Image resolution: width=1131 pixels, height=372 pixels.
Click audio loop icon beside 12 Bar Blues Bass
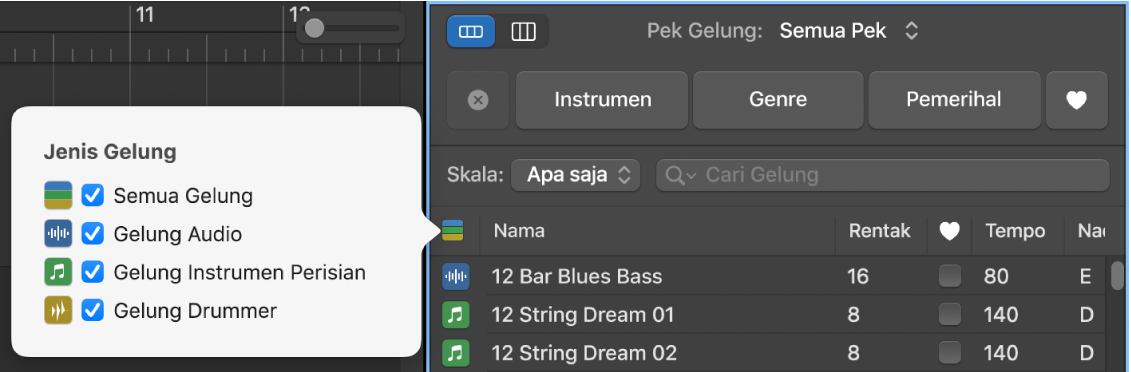456,276
